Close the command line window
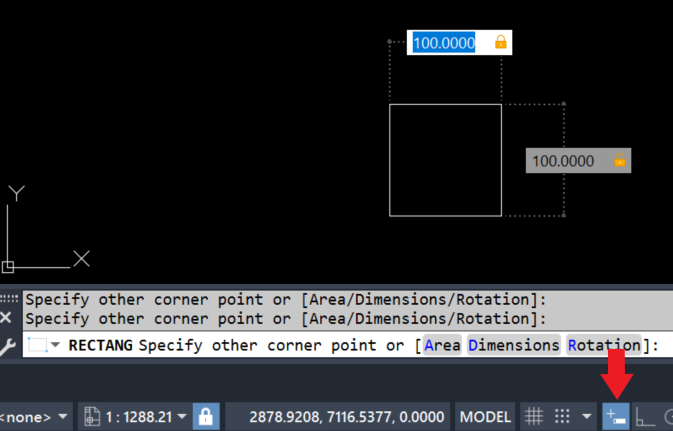The image size is (673, 431). pyautogui.click(x=6, y=318)
